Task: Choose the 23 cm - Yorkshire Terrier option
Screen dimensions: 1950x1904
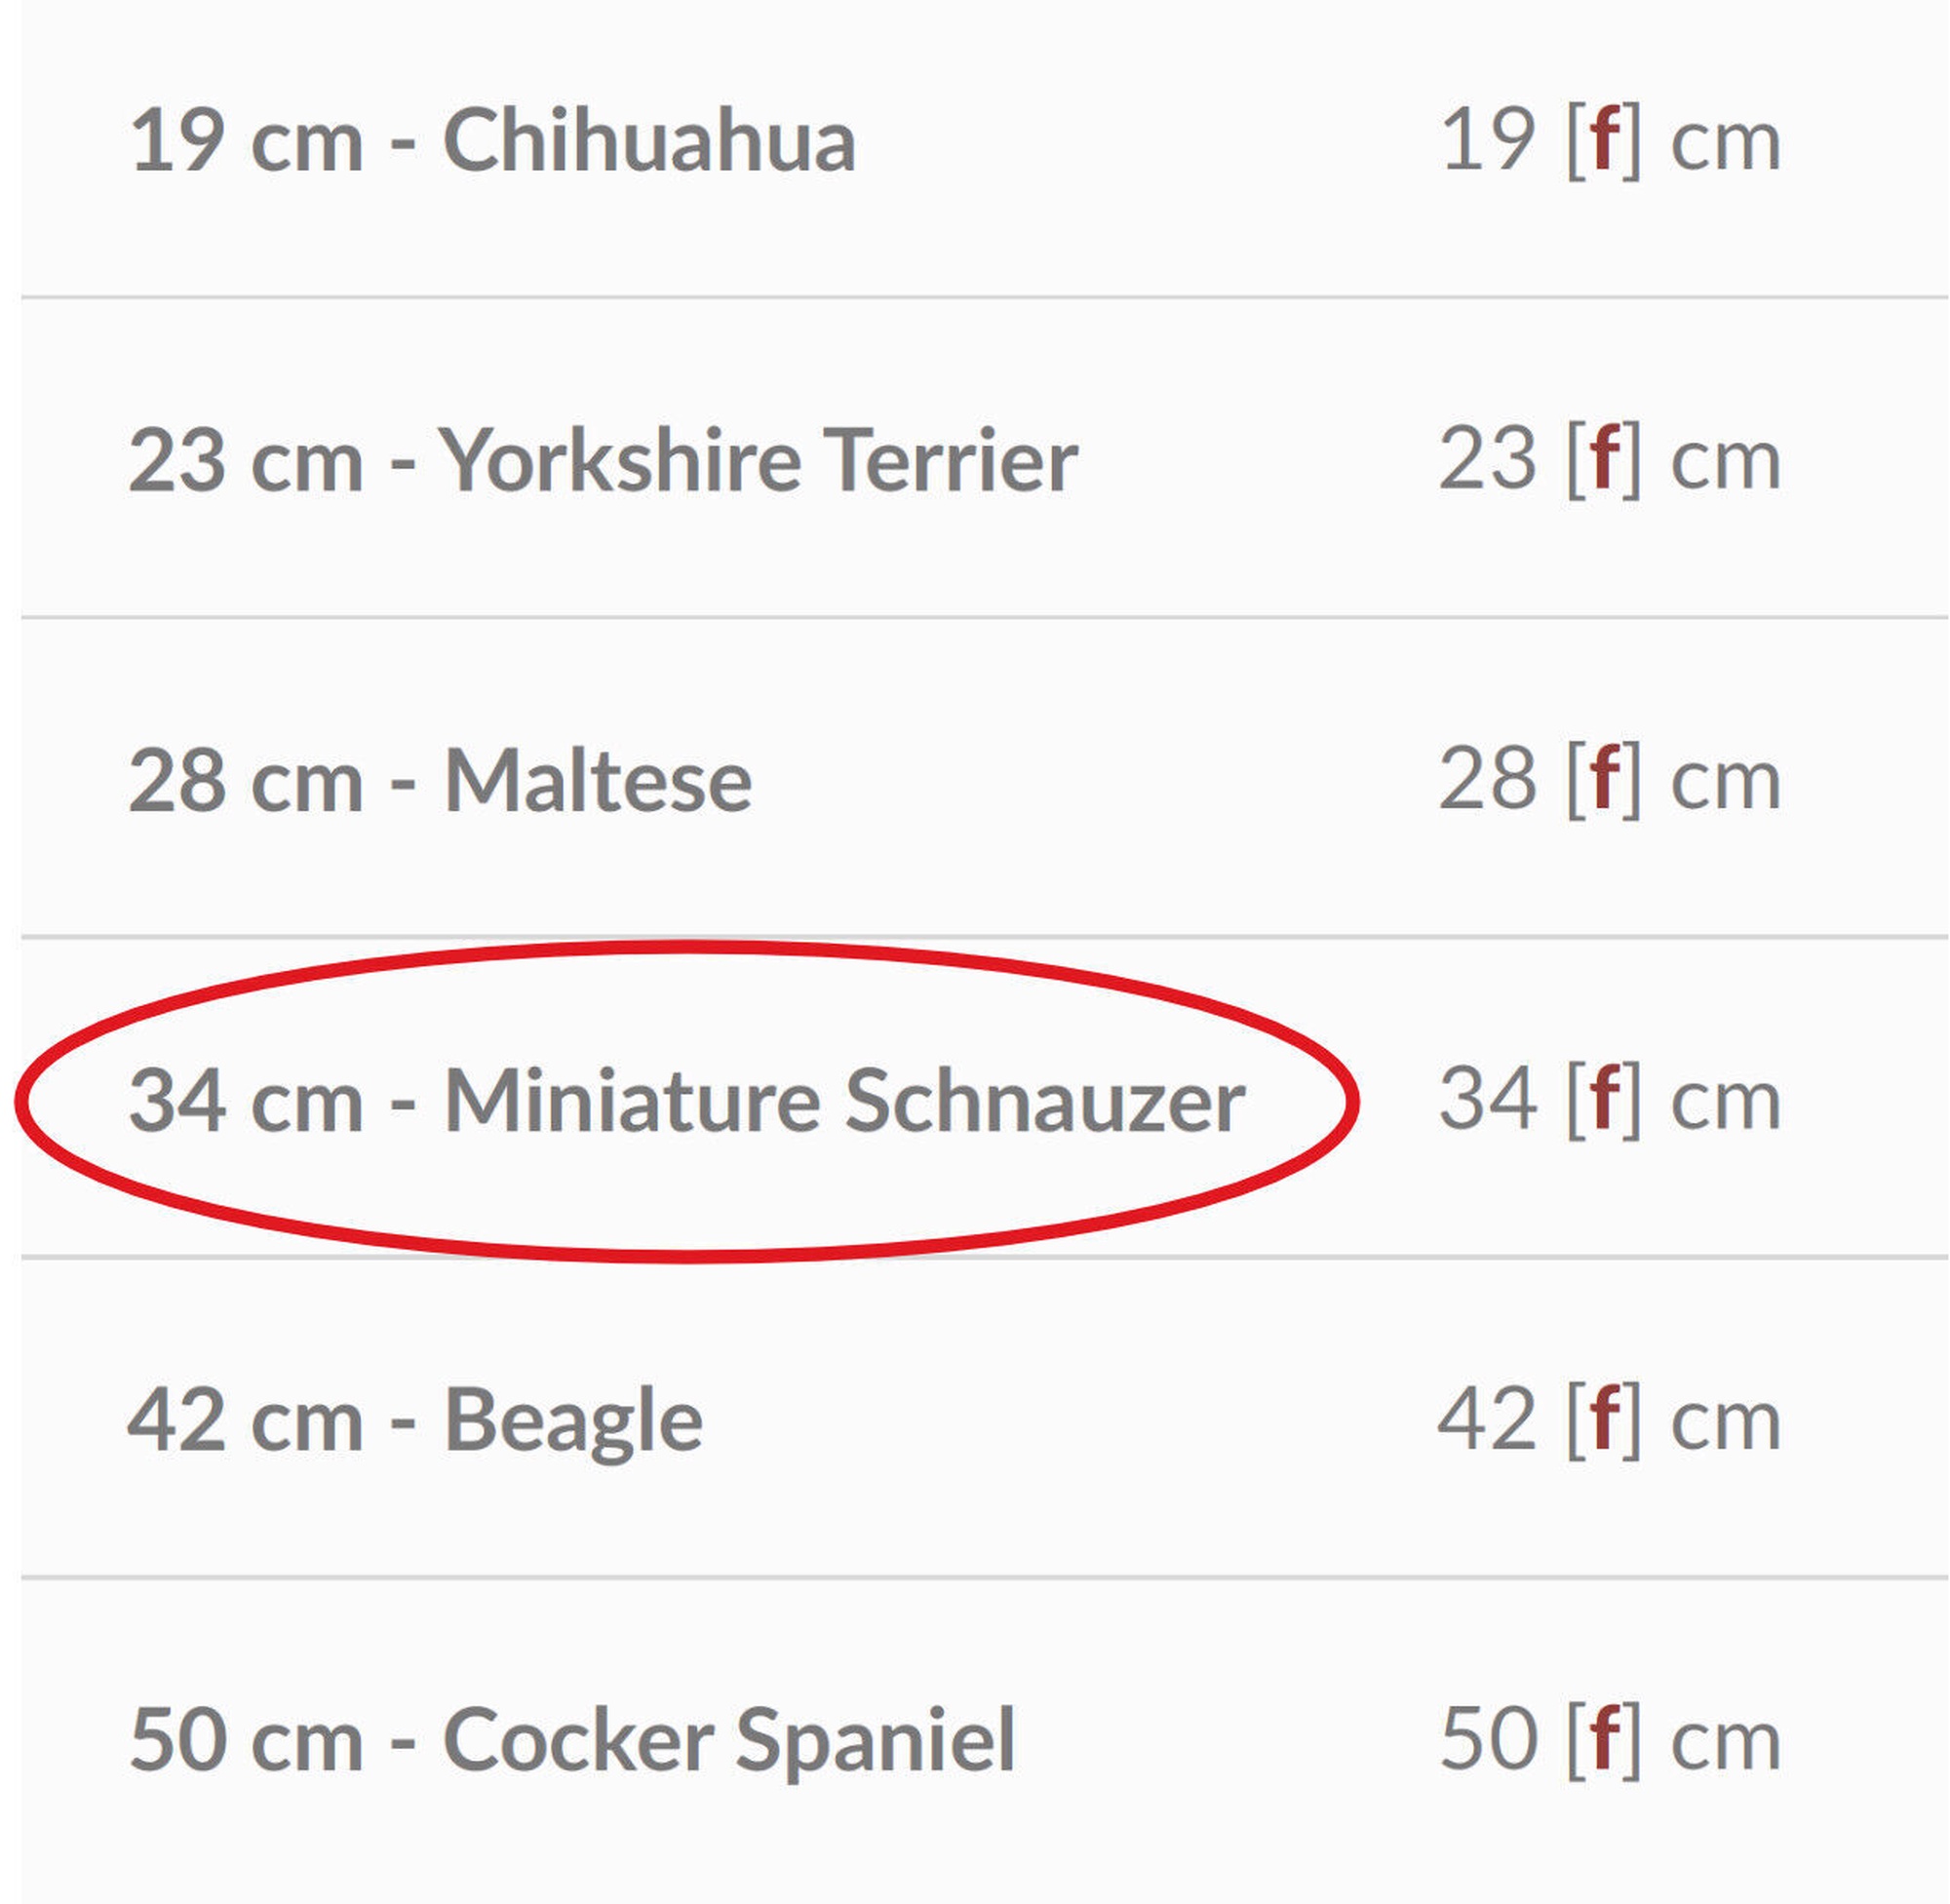Action: 604,461
